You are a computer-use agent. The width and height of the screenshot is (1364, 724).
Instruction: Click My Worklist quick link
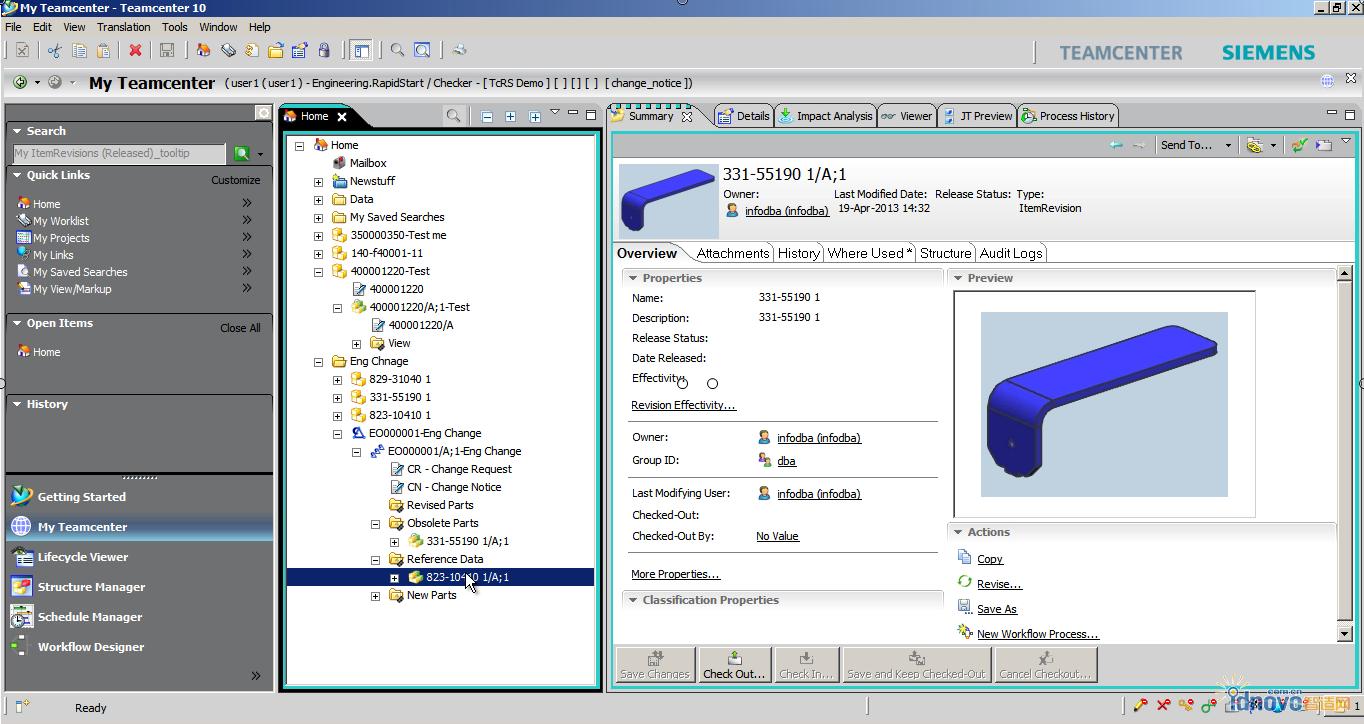[x=61, y=221]
